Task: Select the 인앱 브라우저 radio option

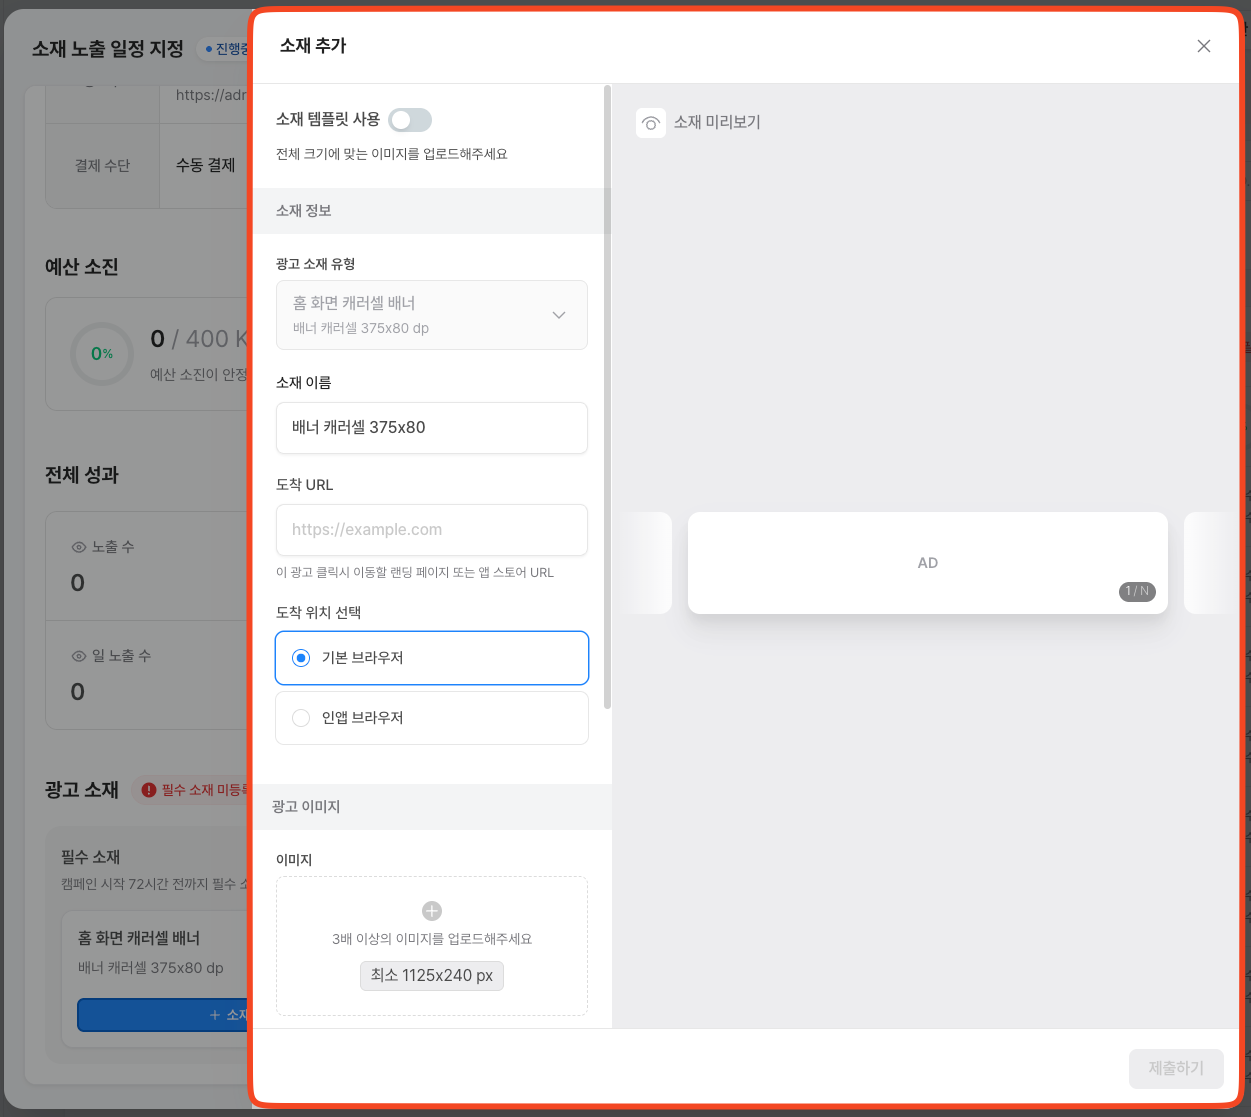Action: click(301, 718)
